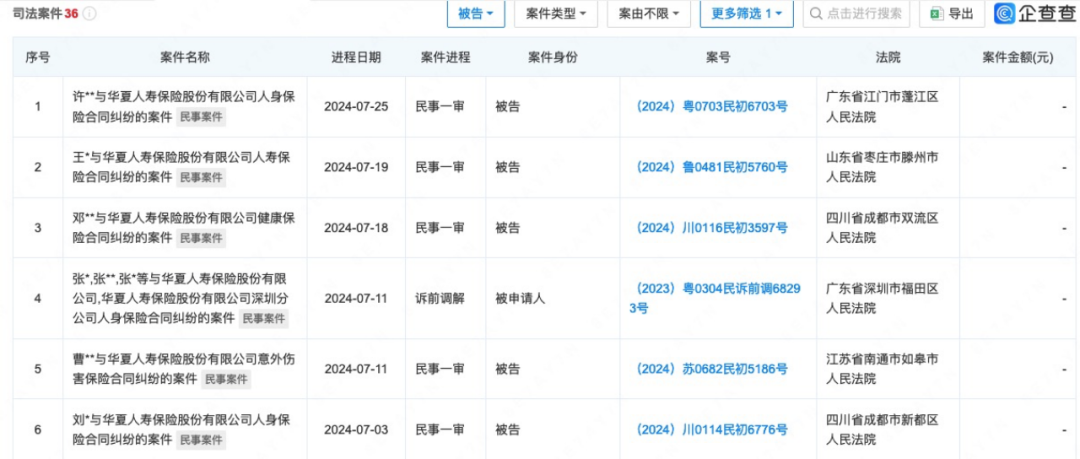This screenshot has width=1080, height=459.
Task: Click court 广东省江门市蓬江区人民法院
Action: (882, 107)
